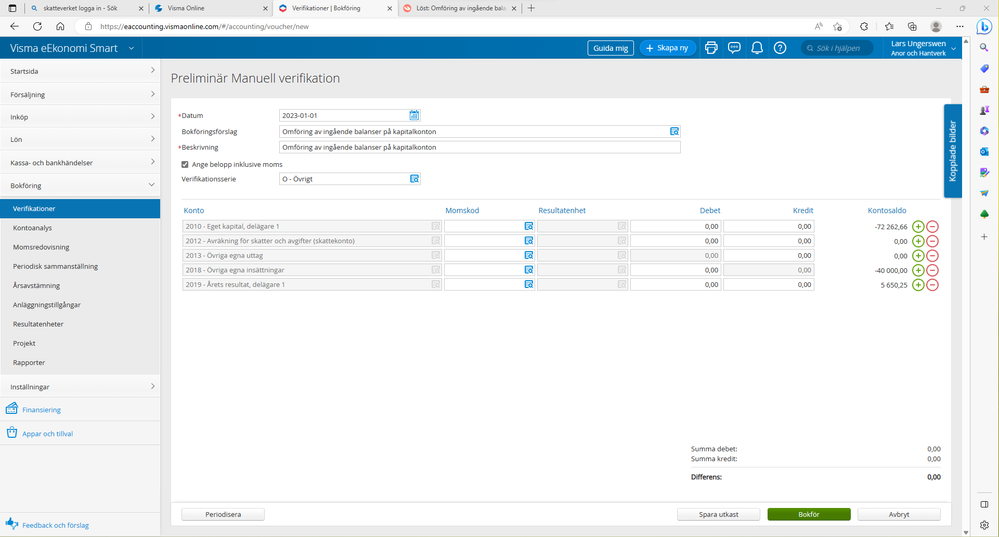Expand the Startsida menu section
This screenshot has width=999, height=537.
coord(80,71)
